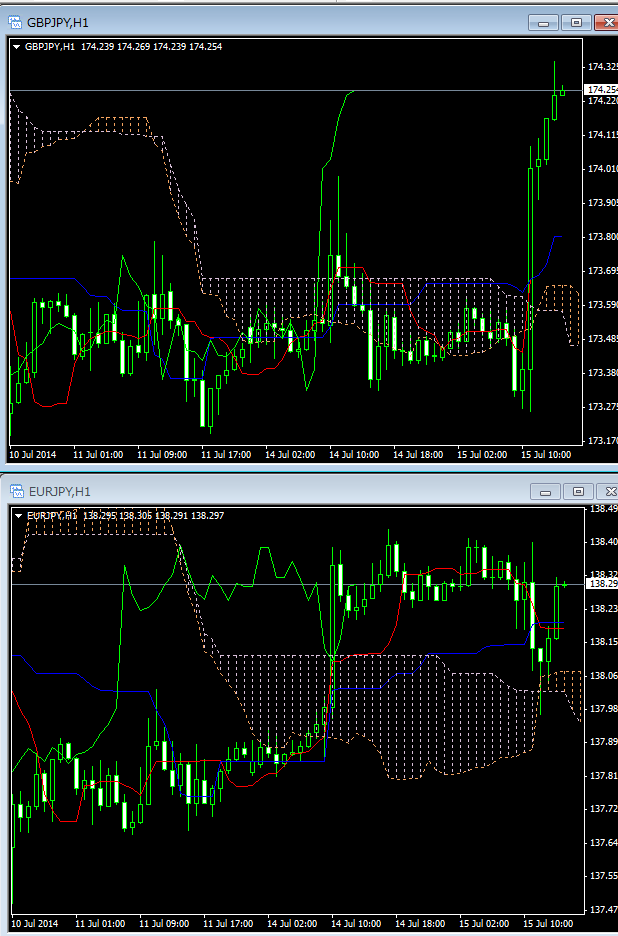
Task: Click the 138.40 price label on EURJPY
Action: coord(603,541)
